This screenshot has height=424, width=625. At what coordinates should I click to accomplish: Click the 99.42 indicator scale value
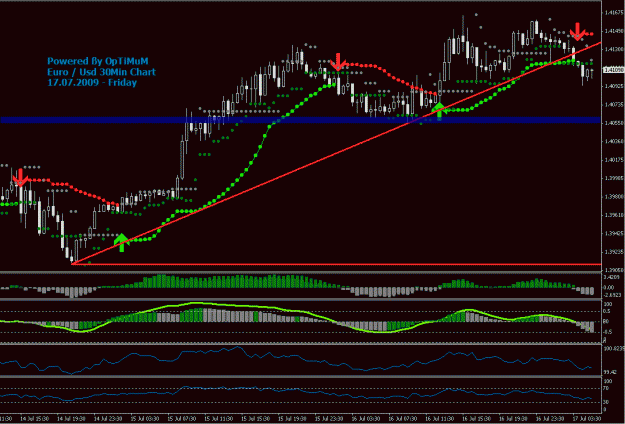(609, 372)
